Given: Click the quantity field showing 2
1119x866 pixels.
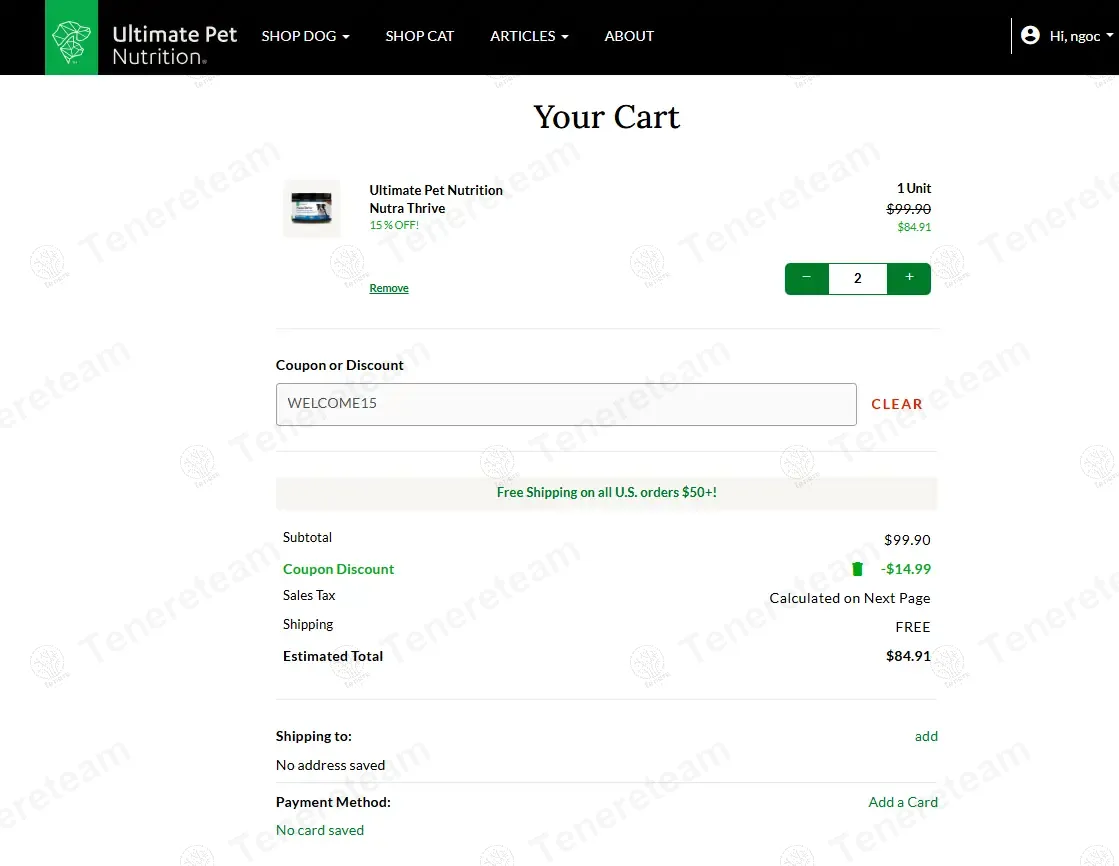Looking at the screenshot, I should [x=857, y=279].
